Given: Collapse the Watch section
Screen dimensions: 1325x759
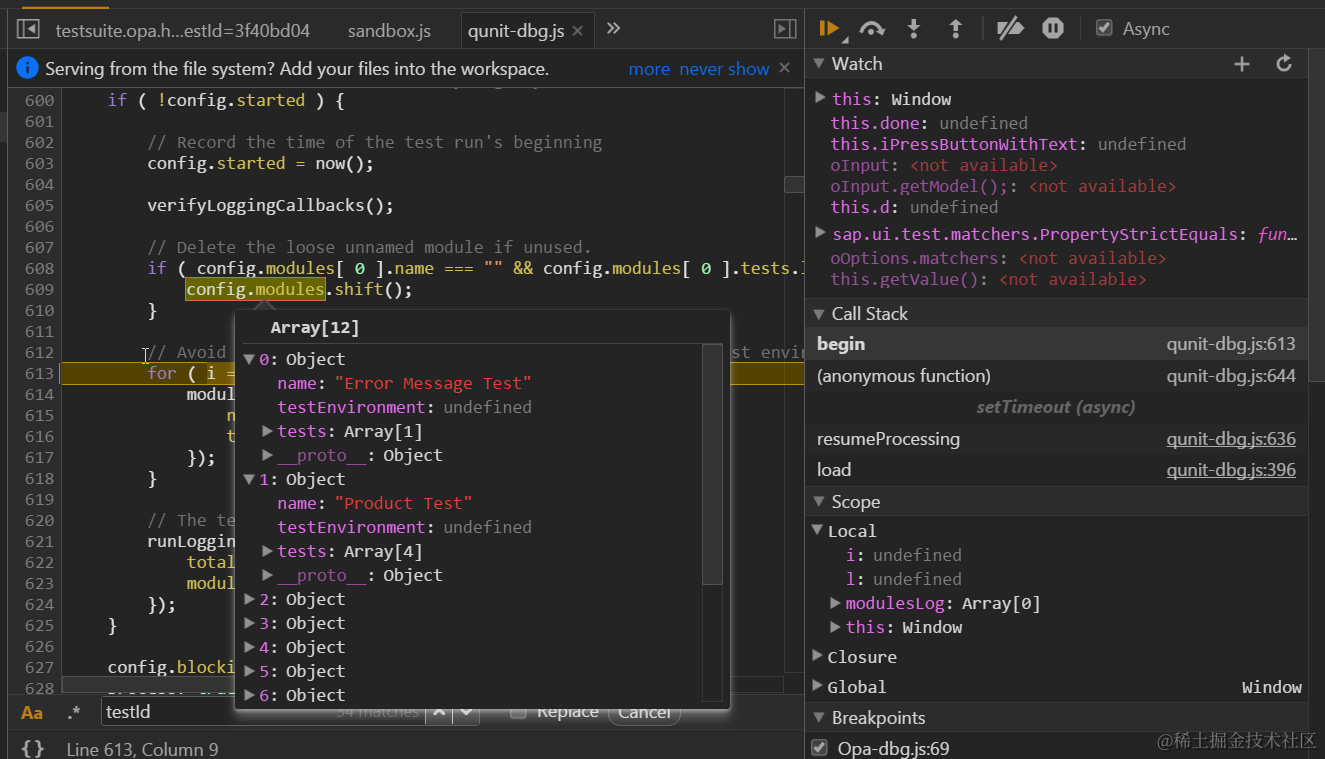Looking at the screenshot, I should pyautogui.click(x=819, y=64).
